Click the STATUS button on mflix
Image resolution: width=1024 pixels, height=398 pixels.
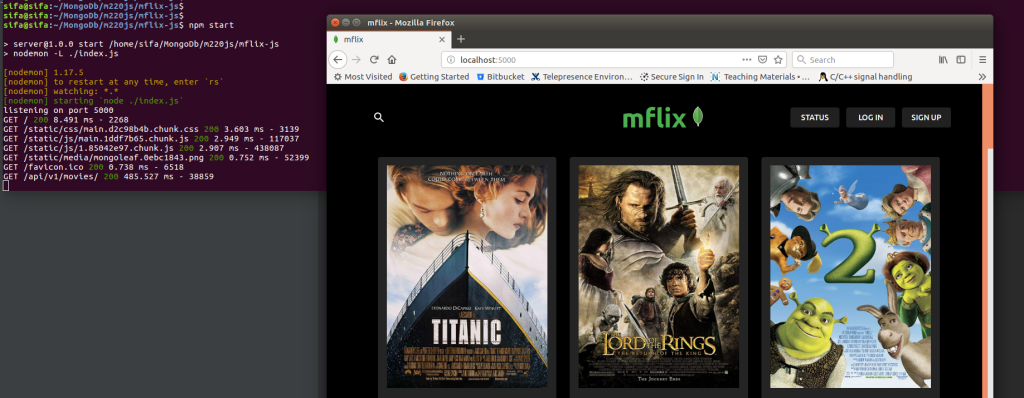814,118
